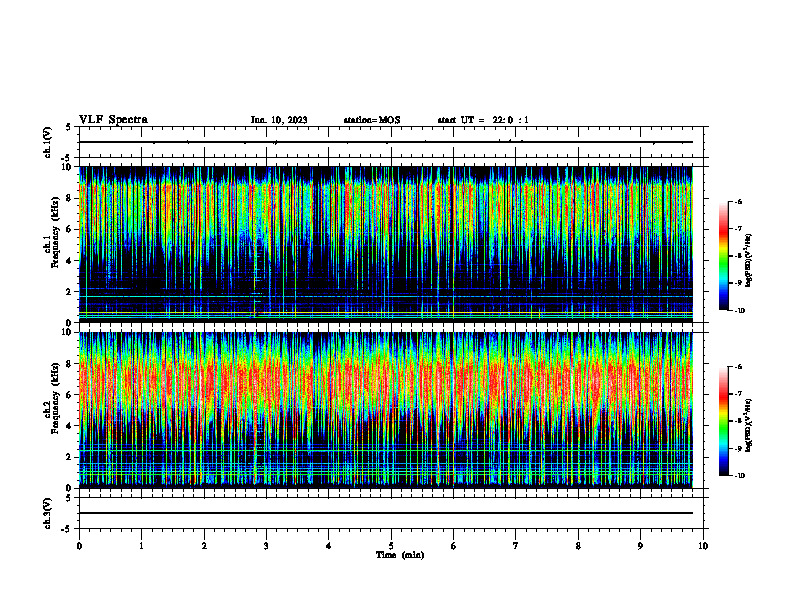Click time axis tick label "2"

click(x=204, y=546)
